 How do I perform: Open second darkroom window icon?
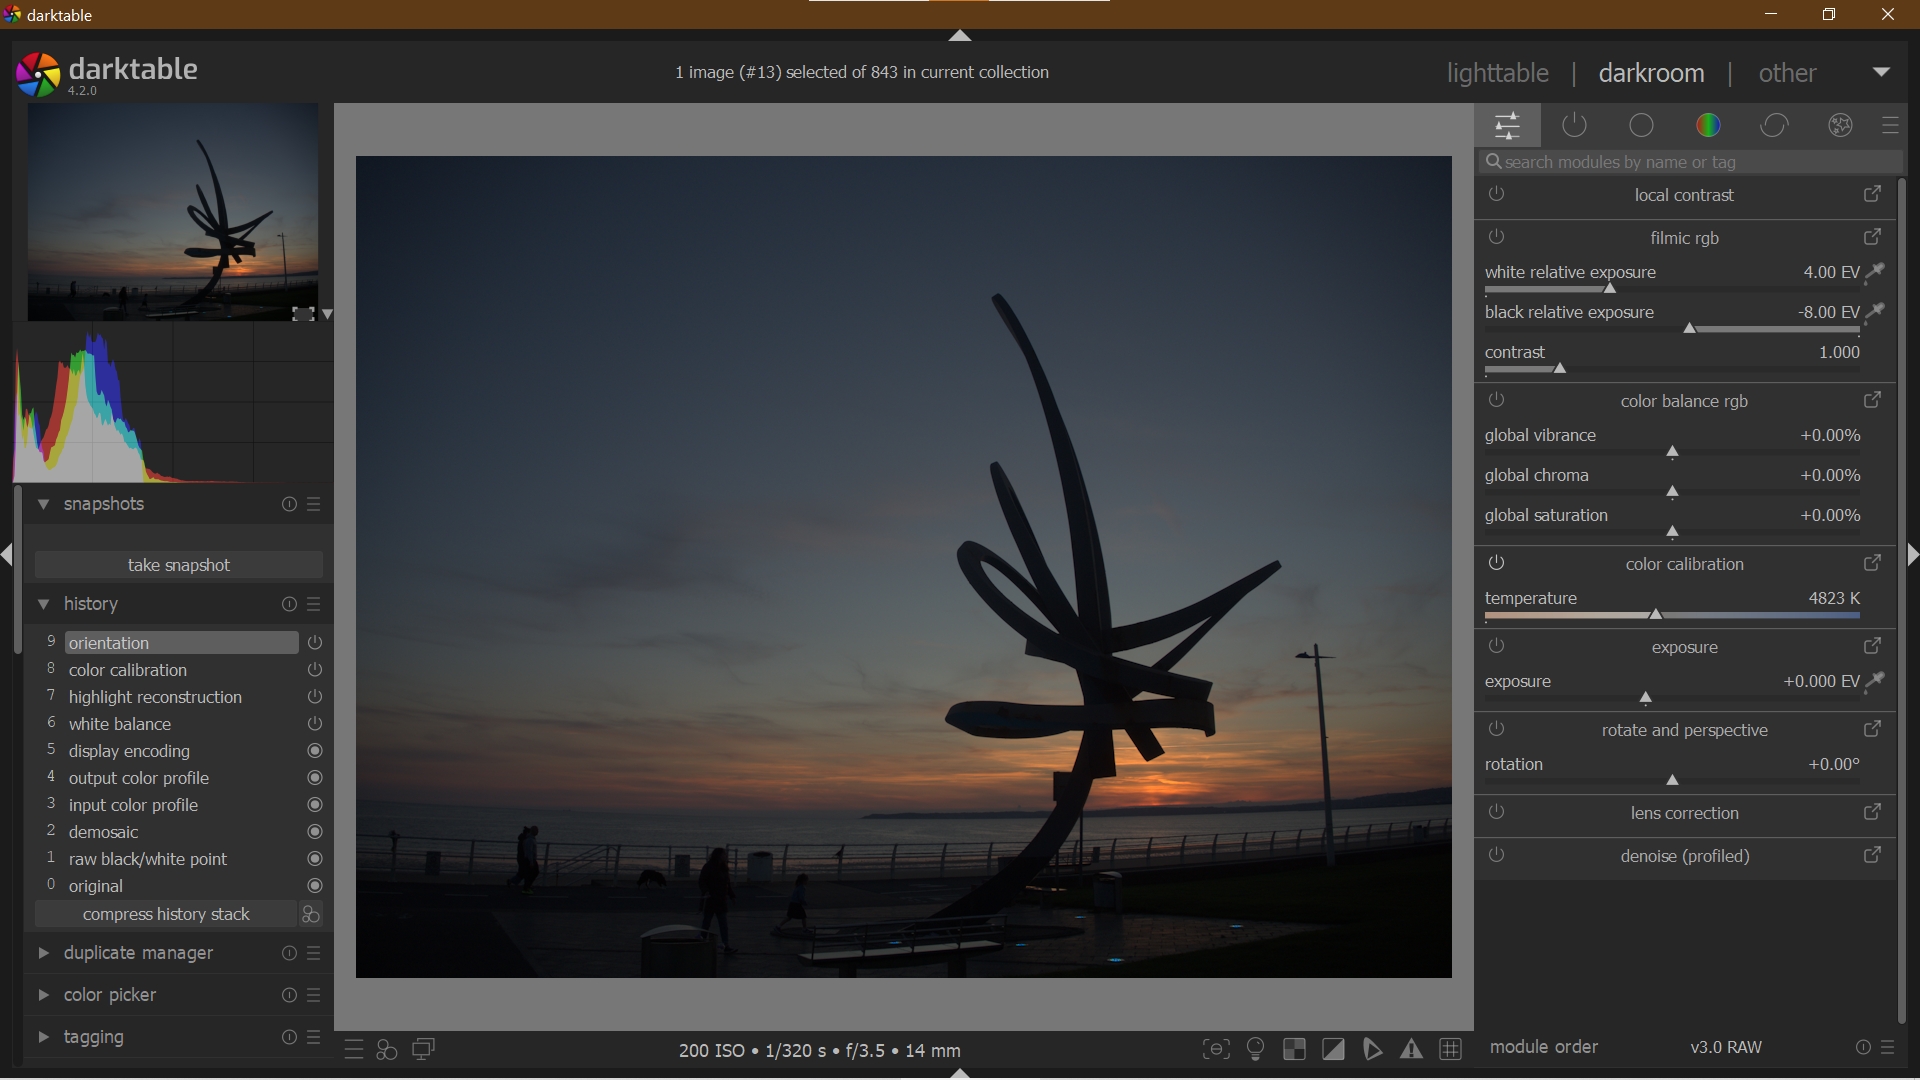pyautogui.click(x=424, y=1050)
